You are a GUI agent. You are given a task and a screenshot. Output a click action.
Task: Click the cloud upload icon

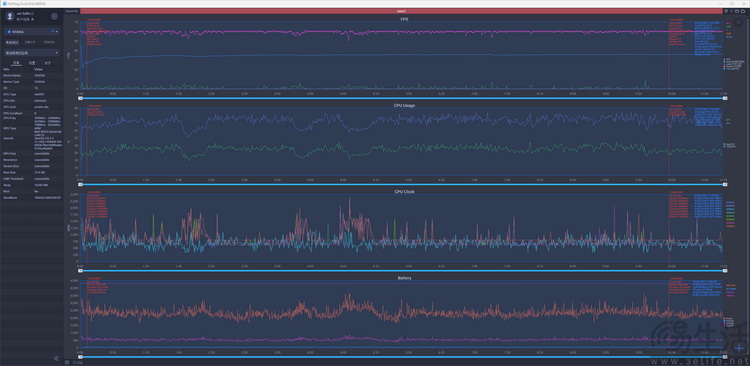tap(742, 11)
